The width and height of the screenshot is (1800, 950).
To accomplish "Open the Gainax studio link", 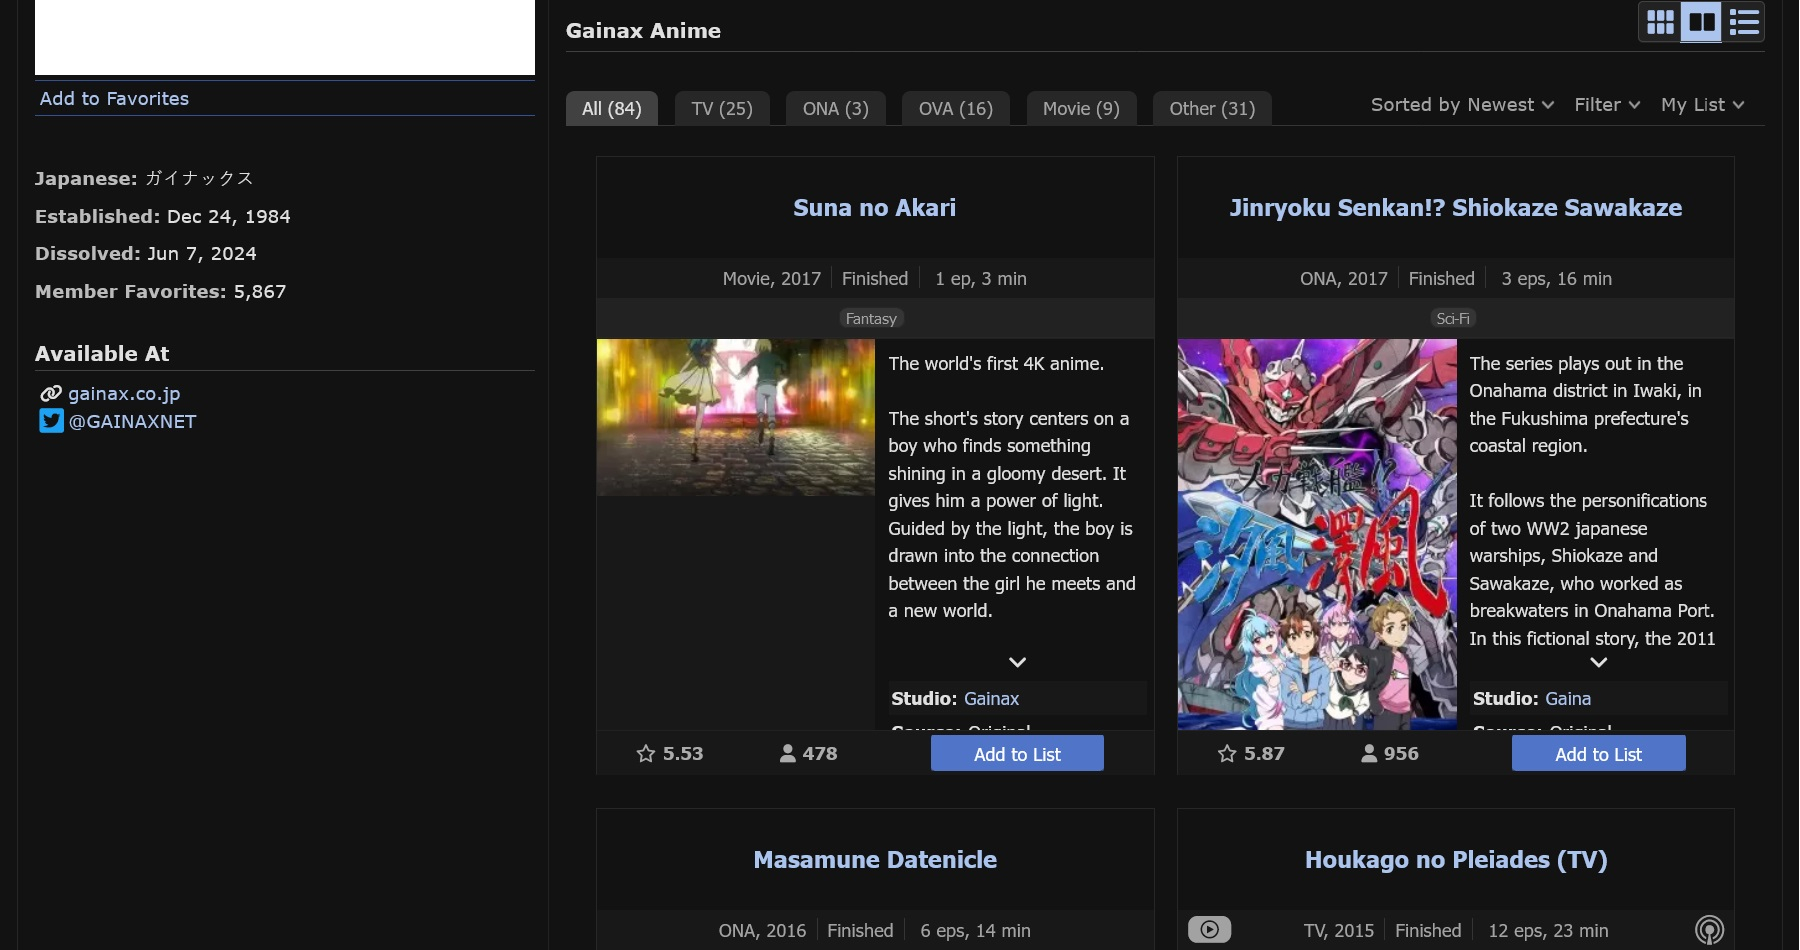I will 992,698.
